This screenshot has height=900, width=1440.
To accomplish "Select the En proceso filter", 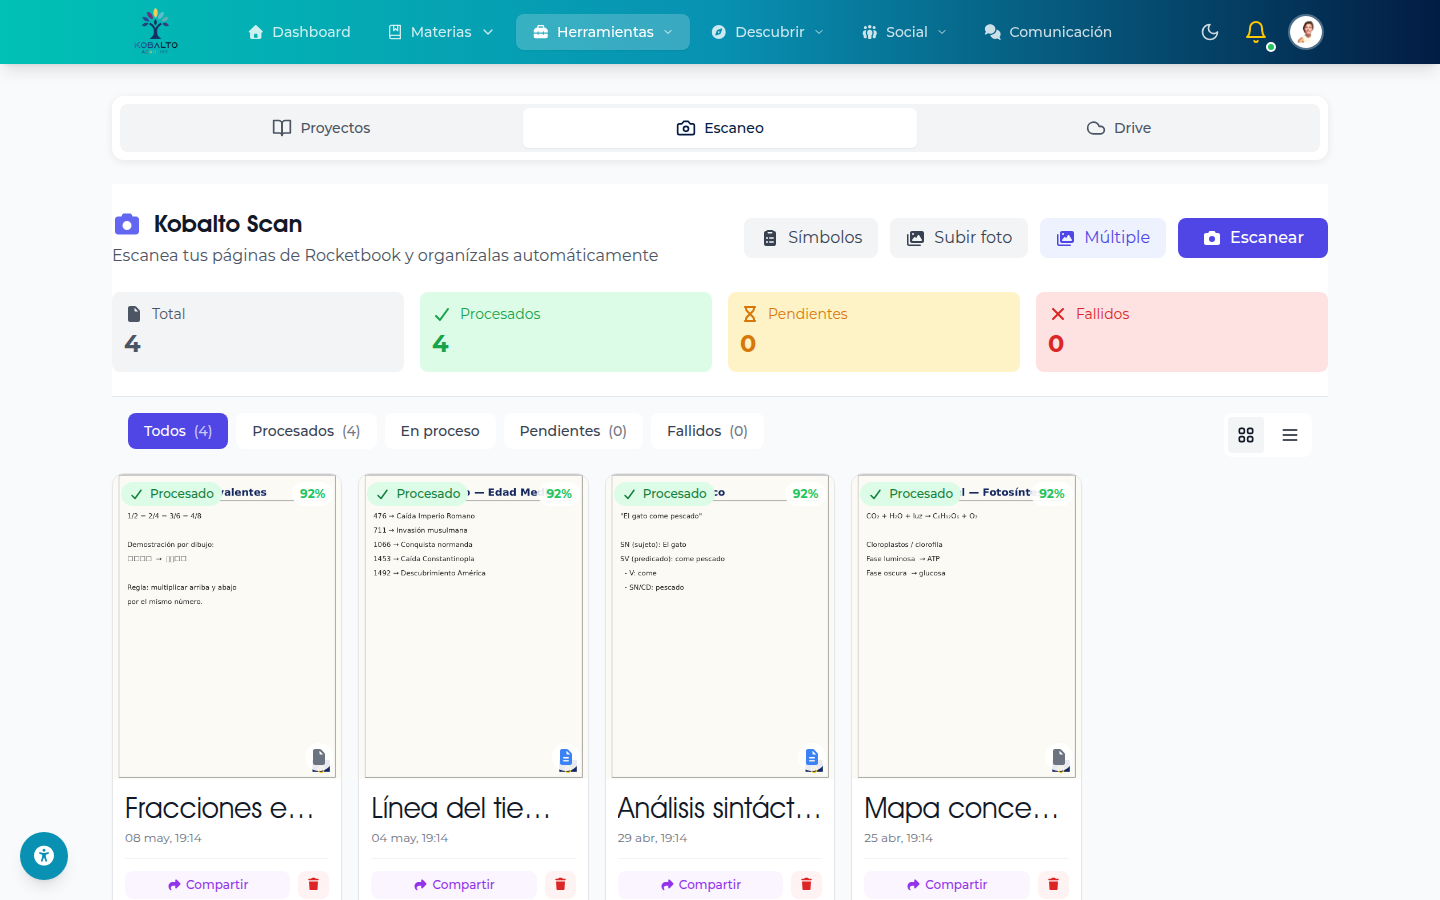I will click(x=440, y=431).
